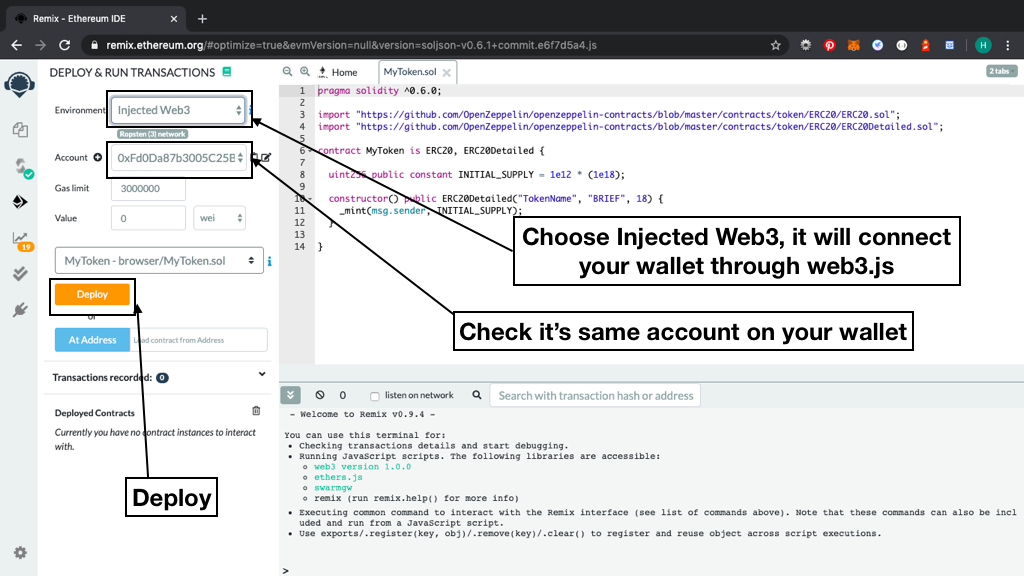
Task: Click the Deployed Contracts heading
Action: [x=95, y=413]
